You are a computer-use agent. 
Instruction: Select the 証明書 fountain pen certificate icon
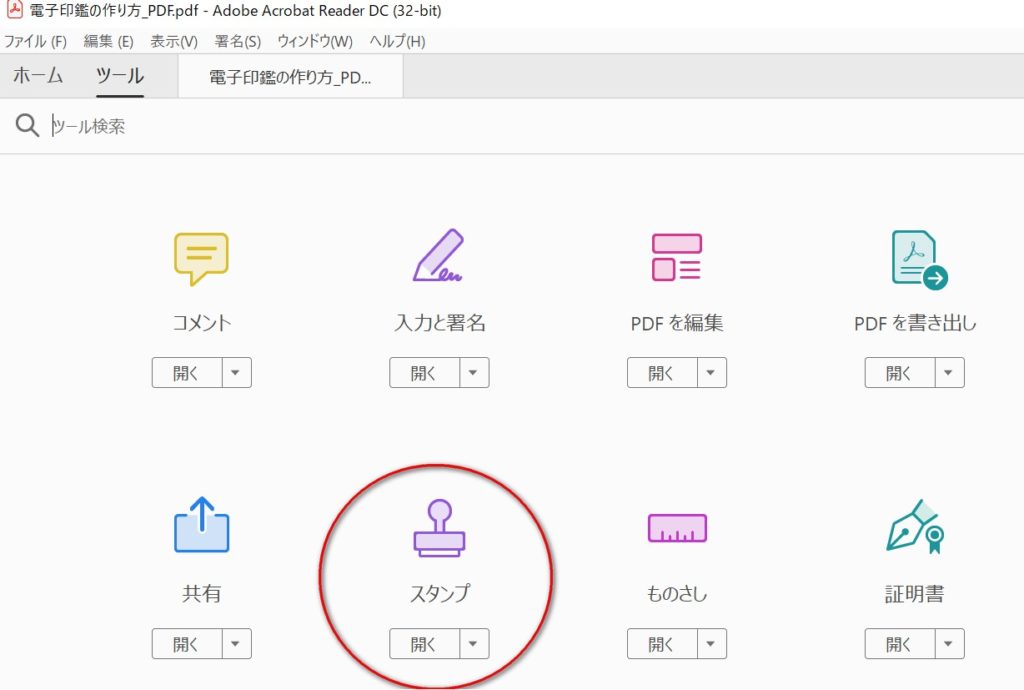(915, 527)
